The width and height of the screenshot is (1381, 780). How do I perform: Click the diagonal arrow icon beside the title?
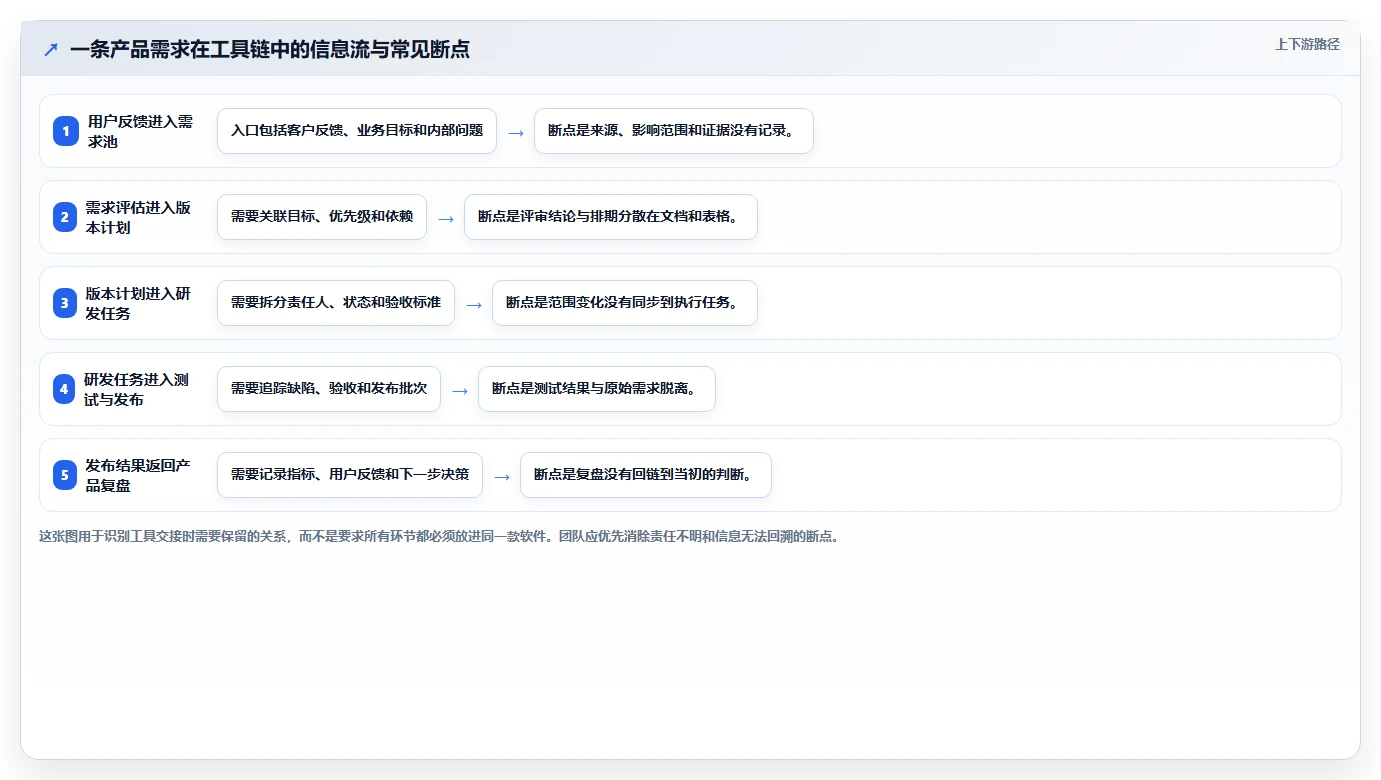tap(51, 49)
